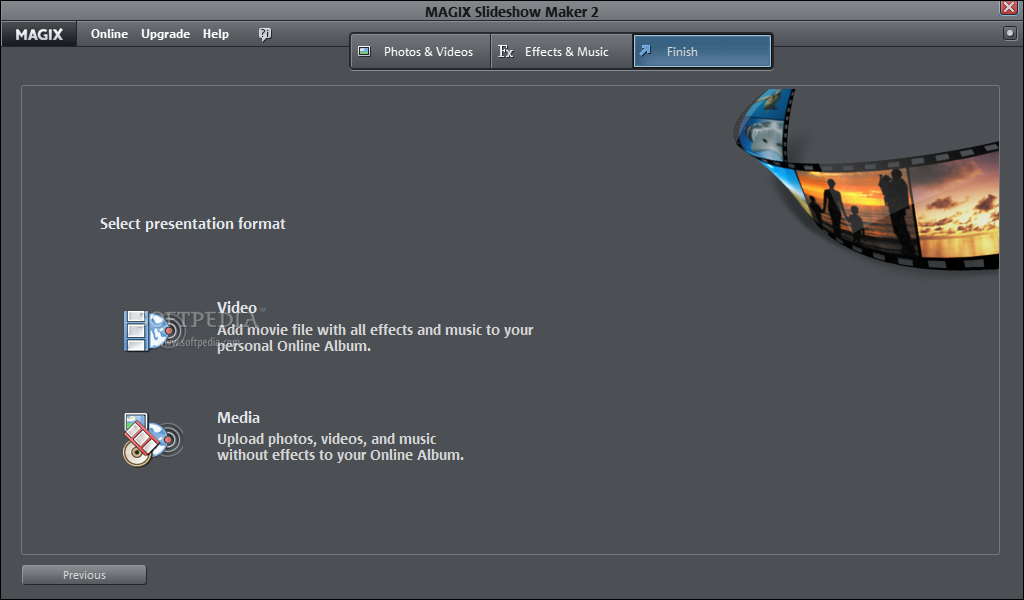Select the Media format title

tap(238, 417)
